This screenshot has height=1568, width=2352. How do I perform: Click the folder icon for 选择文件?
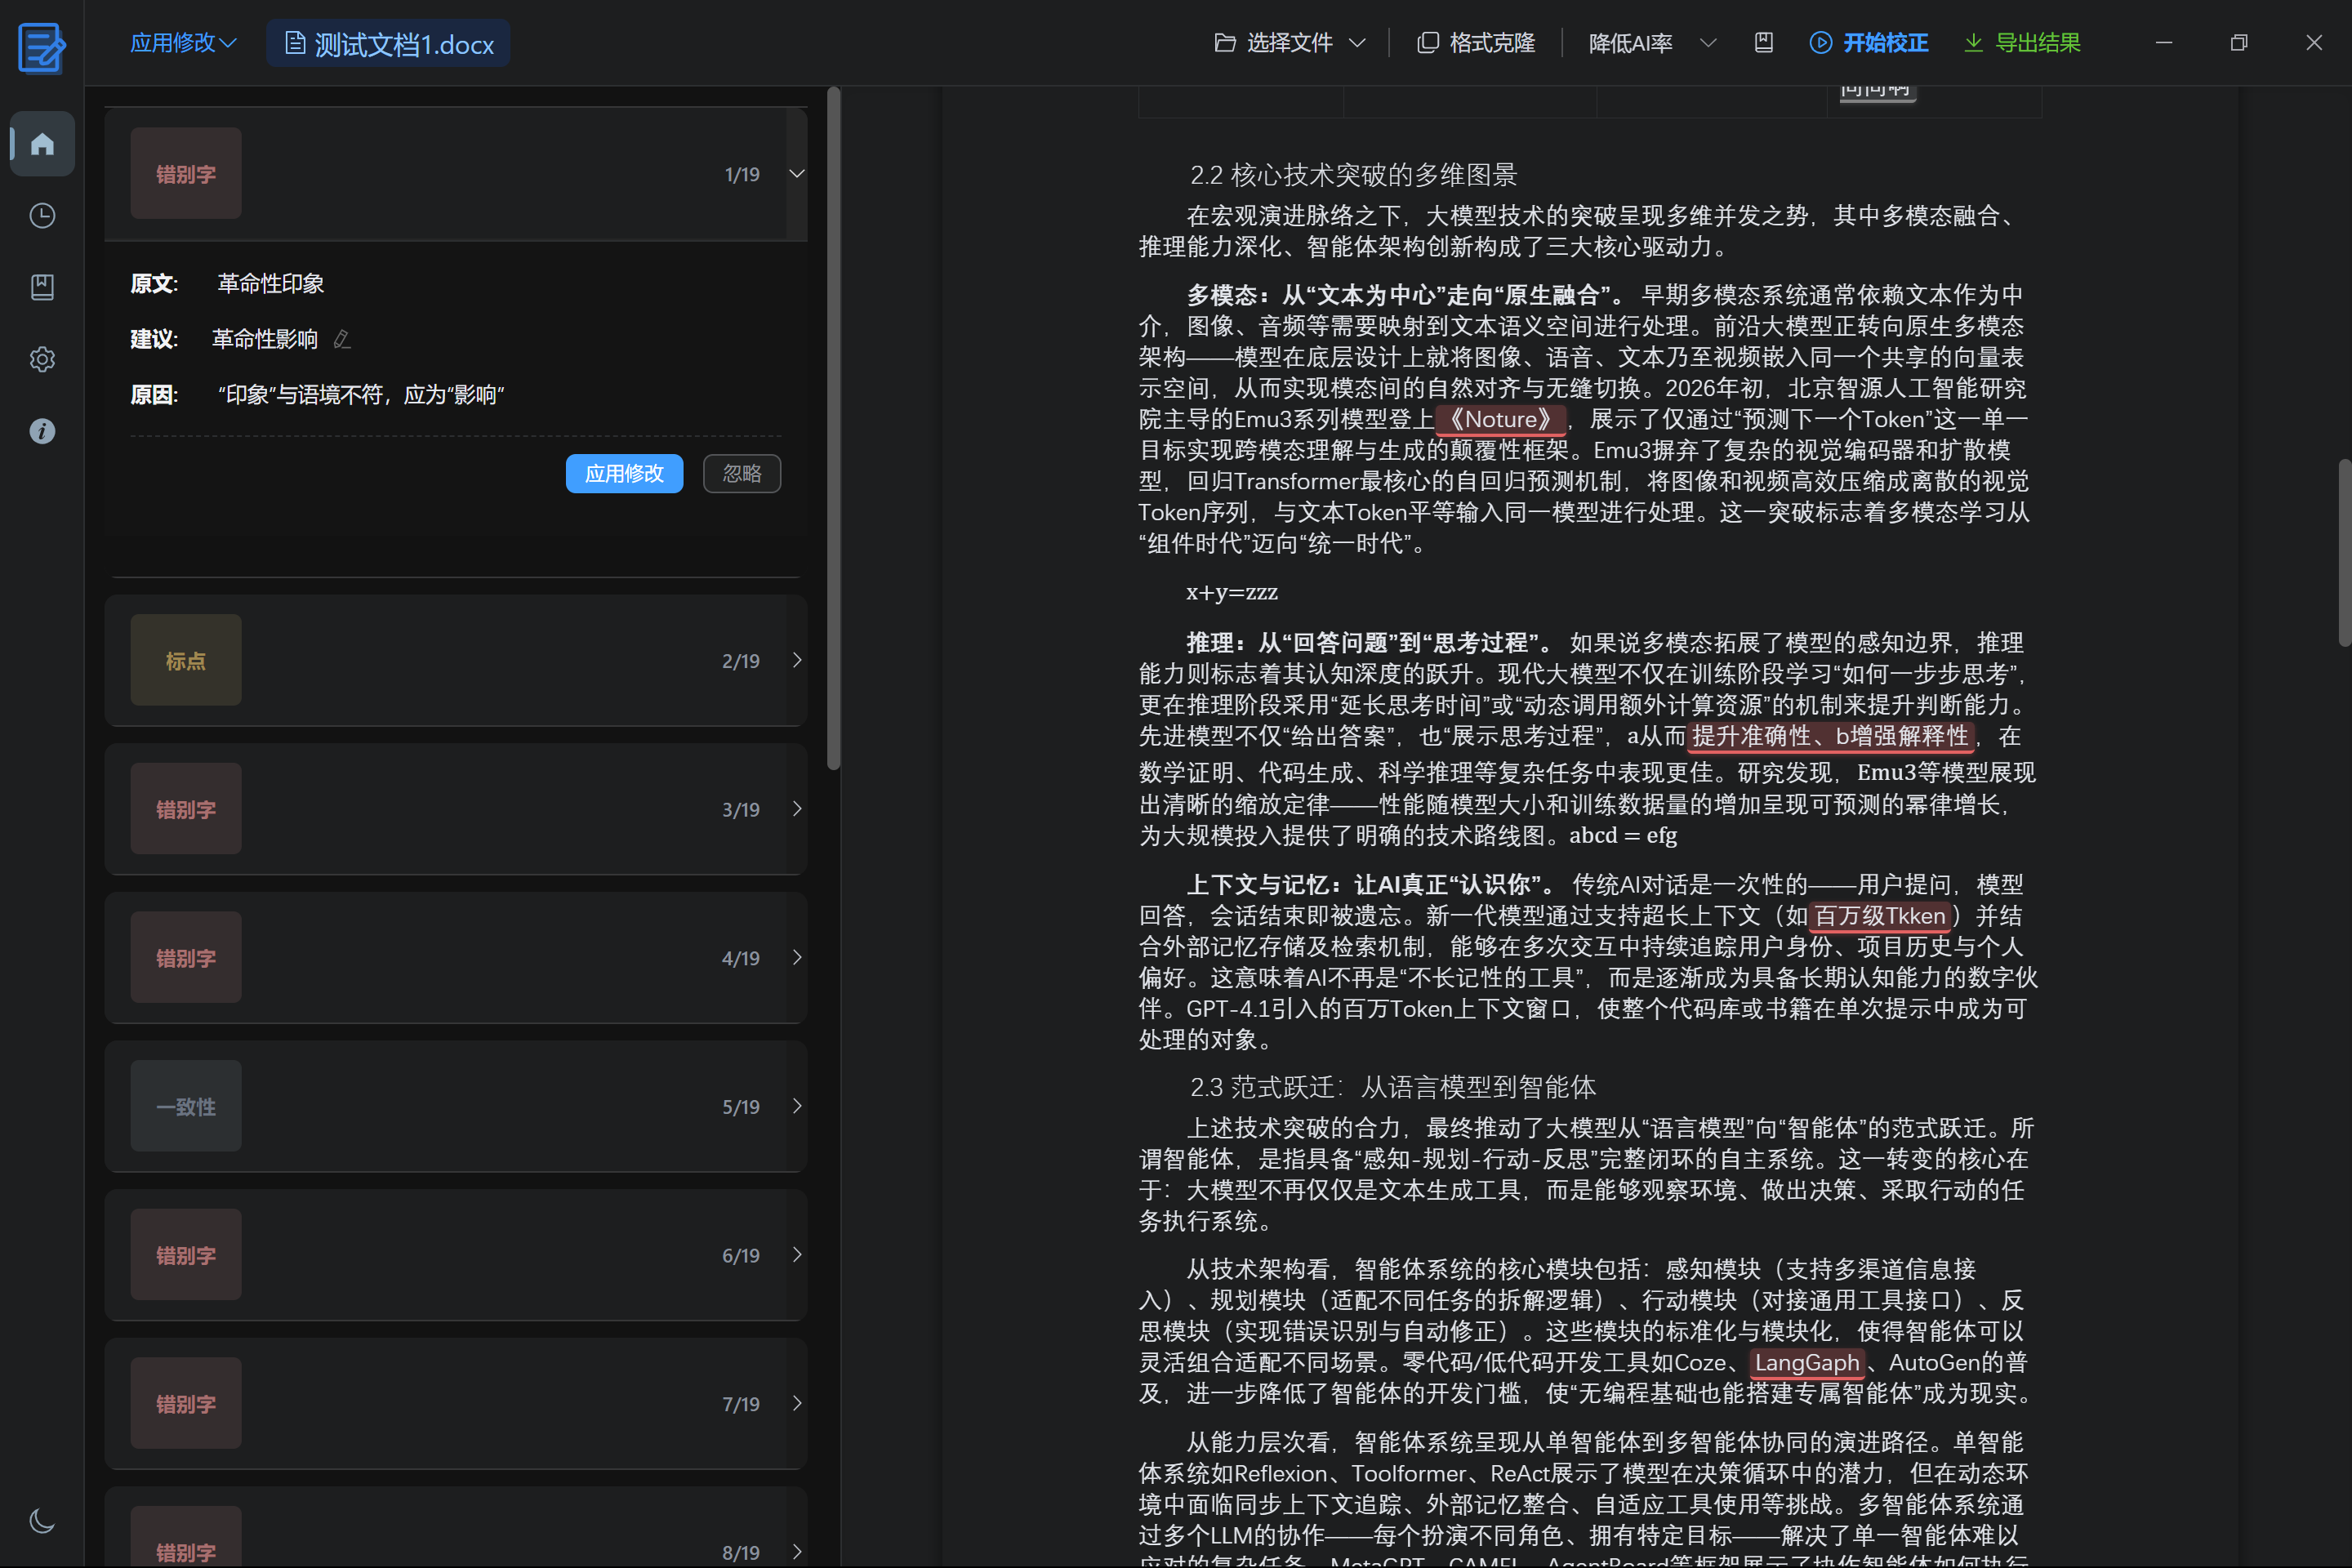(x=1225, y=43)
